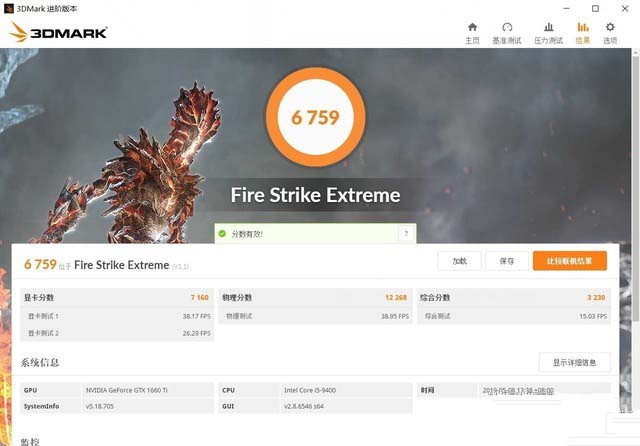Minimize the 3DMark window
Image resolution: width=640 pixels, height=446 pixels.
click(x=566, y=9)
